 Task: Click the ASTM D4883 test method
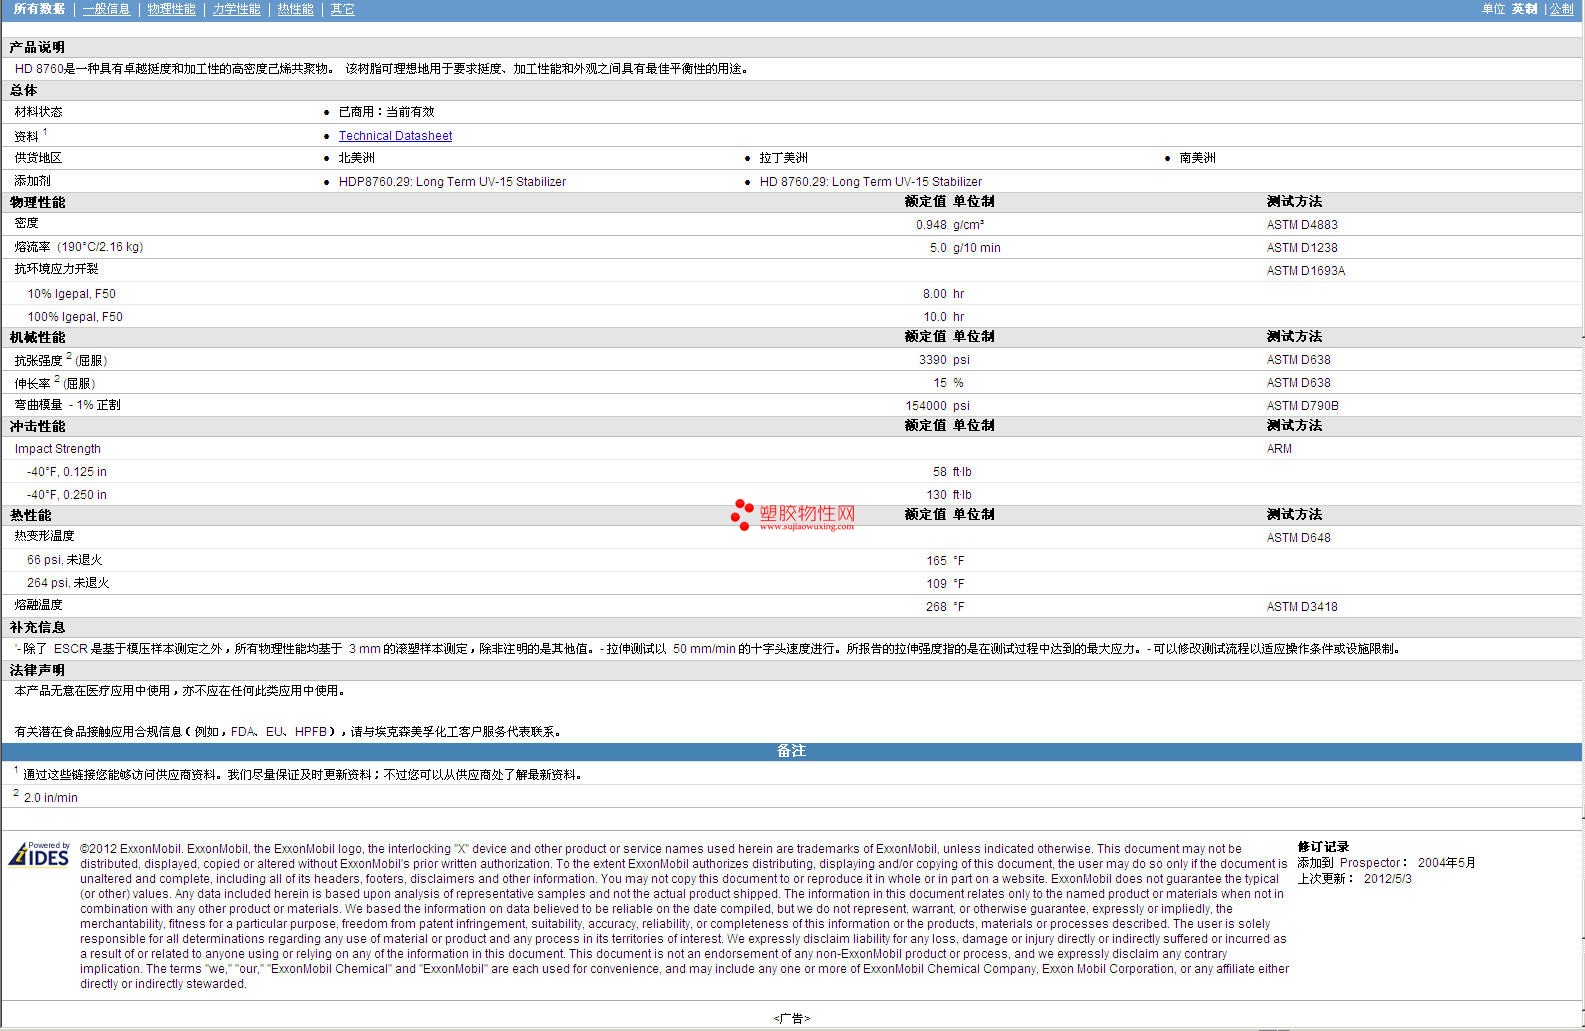coord(1301,225)
